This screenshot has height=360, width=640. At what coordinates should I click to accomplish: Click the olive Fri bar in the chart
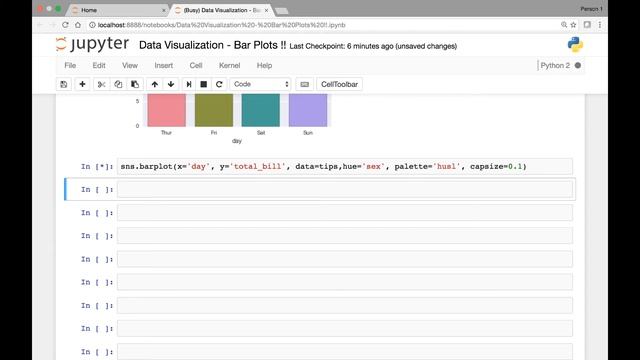click(x=214, y=110)
